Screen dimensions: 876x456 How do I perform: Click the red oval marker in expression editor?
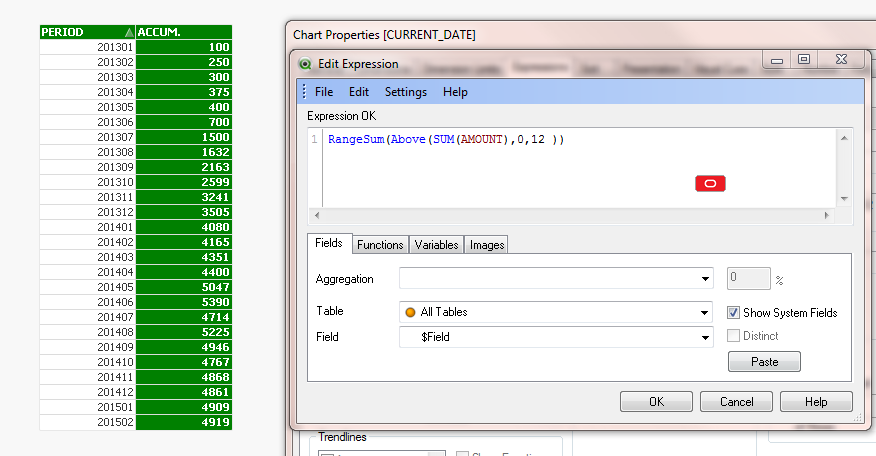tap(710, 184)
